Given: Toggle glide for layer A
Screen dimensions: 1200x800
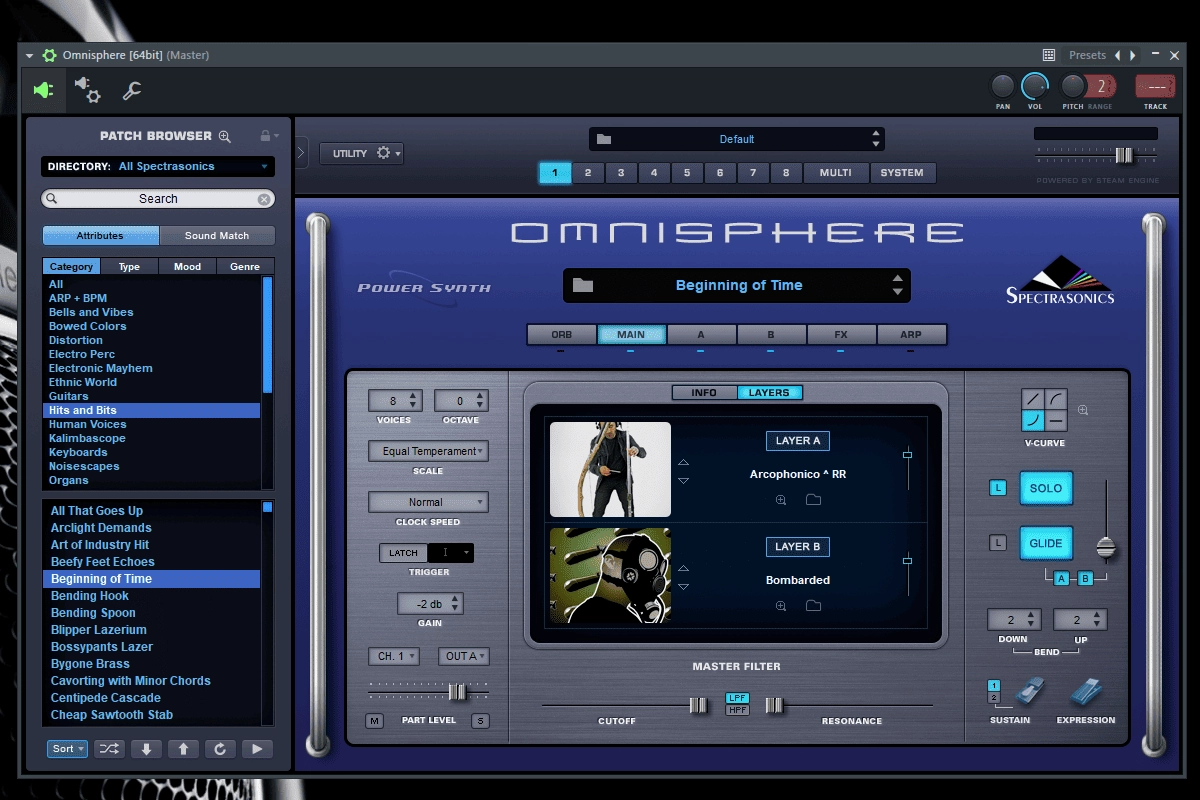Looking at the screenshot, I should (1061, 578).
